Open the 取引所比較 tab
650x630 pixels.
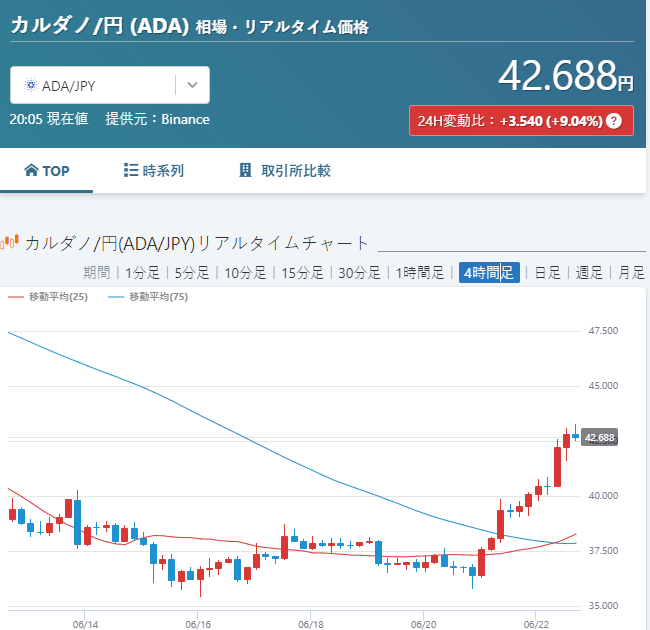tap(285, 171)
